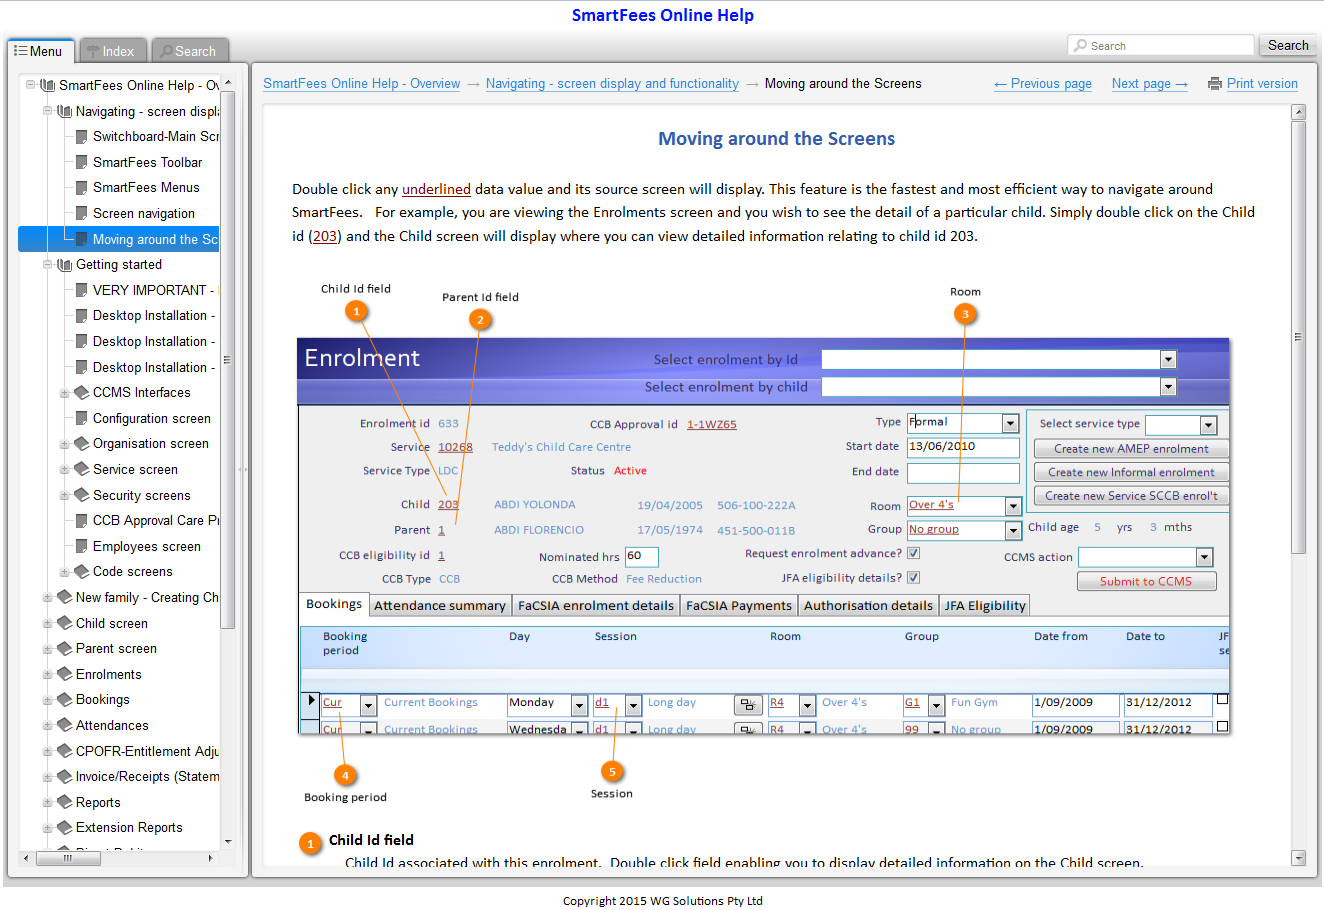Click Create new AMEP enrolment button

coord(1131,449)
